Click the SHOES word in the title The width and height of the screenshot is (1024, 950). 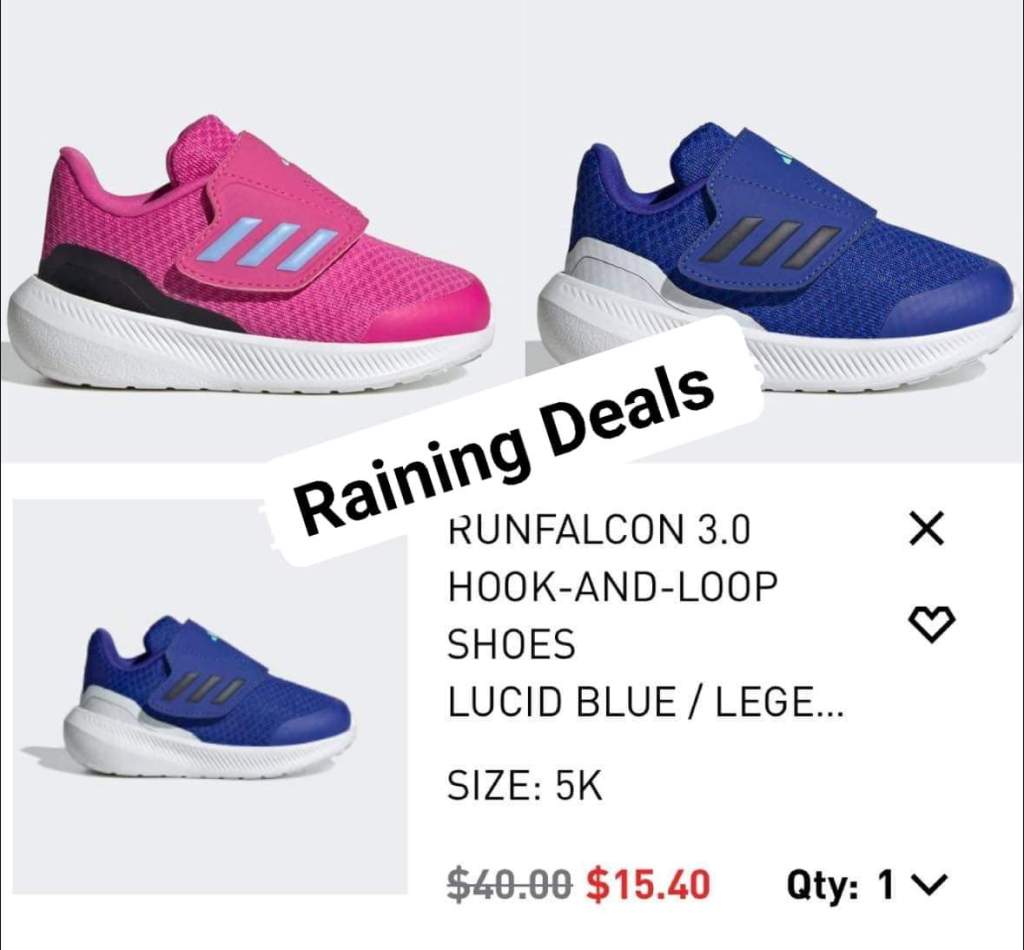coord(511,644)
